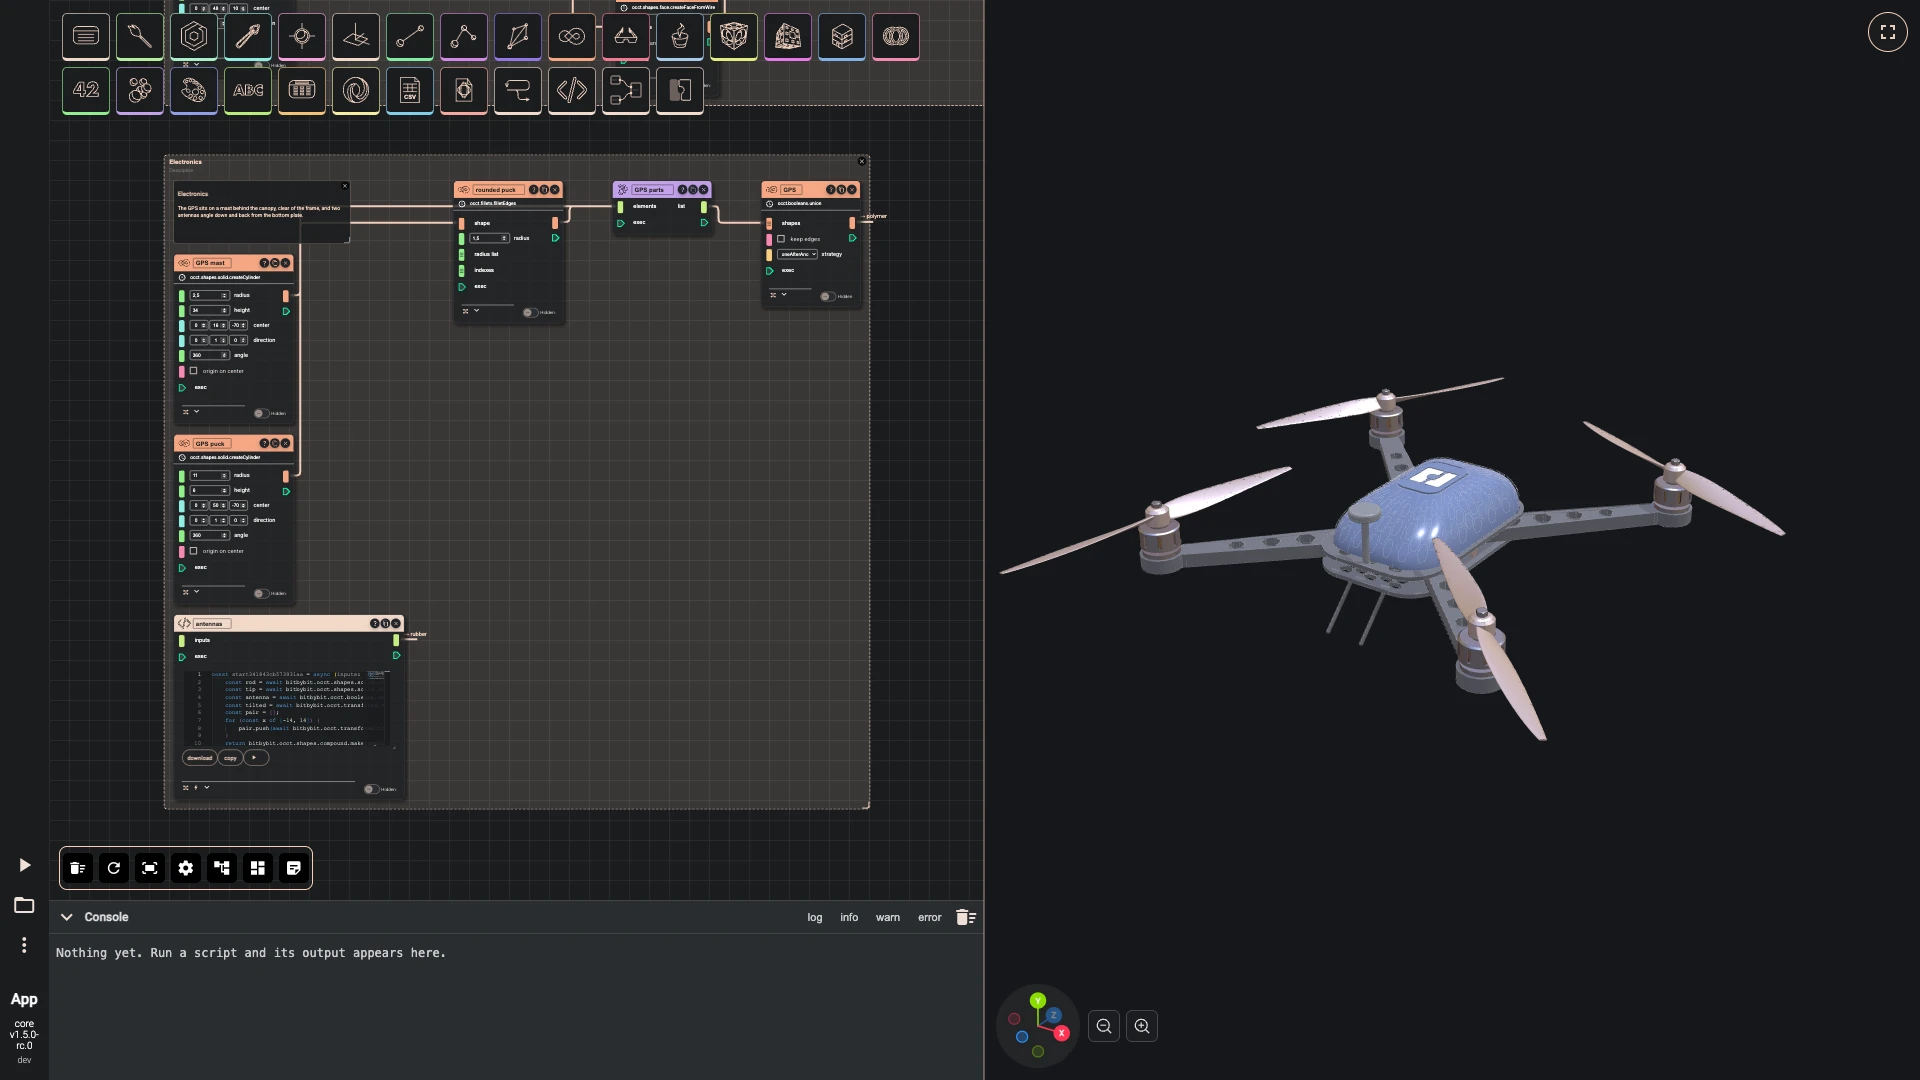Run the script with the sidebar play button

[24, 865]
